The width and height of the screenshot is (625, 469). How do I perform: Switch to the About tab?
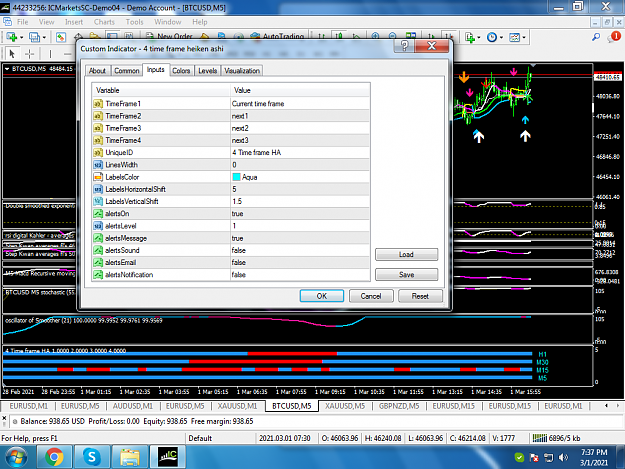coord(97,71)
